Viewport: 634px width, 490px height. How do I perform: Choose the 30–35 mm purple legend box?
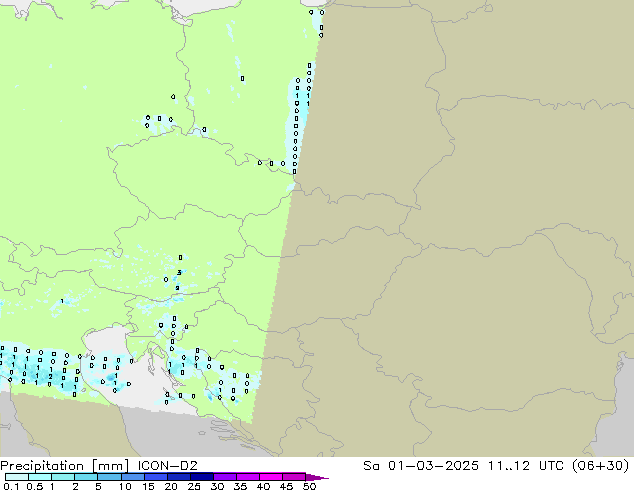click(225, 477)
